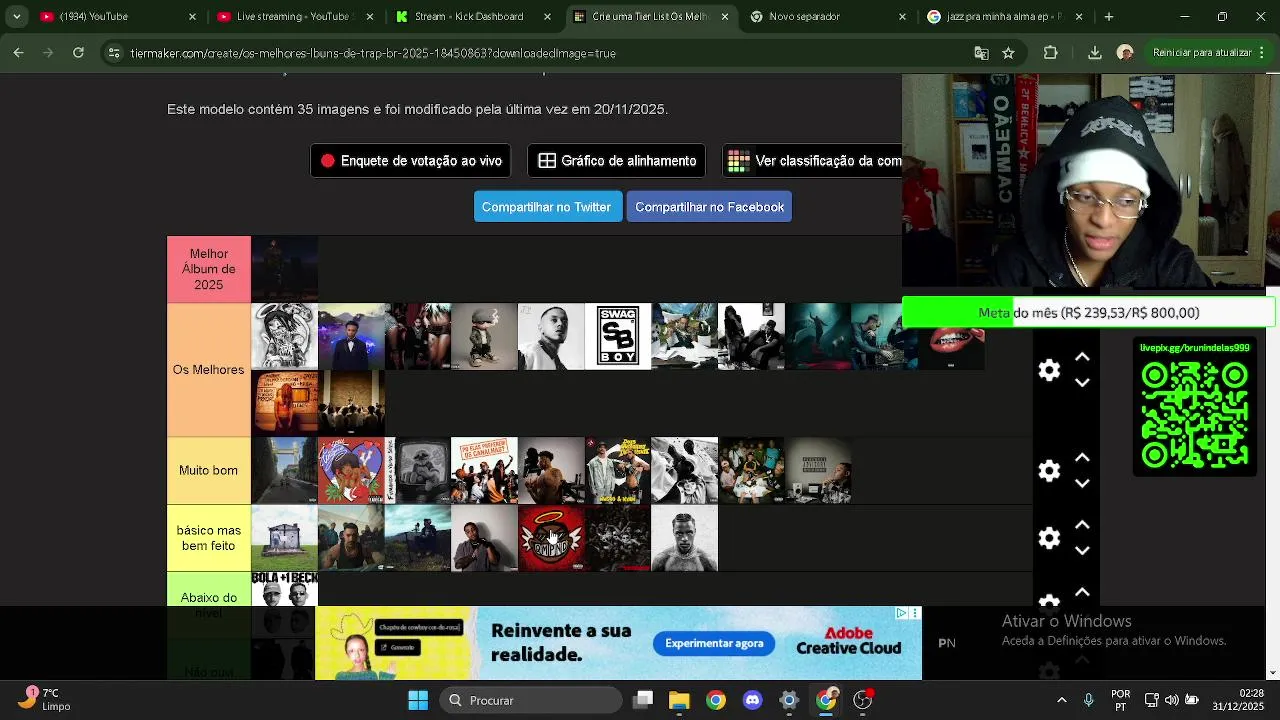Switch to Novo separador tab
This screenshot has height=720, width=1280.
pos(829,16)
